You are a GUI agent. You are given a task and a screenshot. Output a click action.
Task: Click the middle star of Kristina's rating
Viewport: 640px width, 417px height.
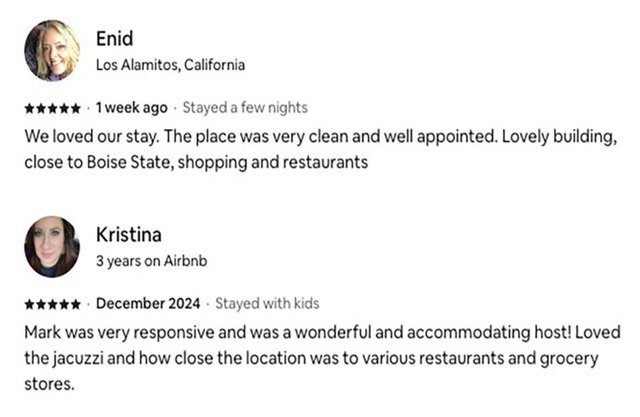[52, 304]
